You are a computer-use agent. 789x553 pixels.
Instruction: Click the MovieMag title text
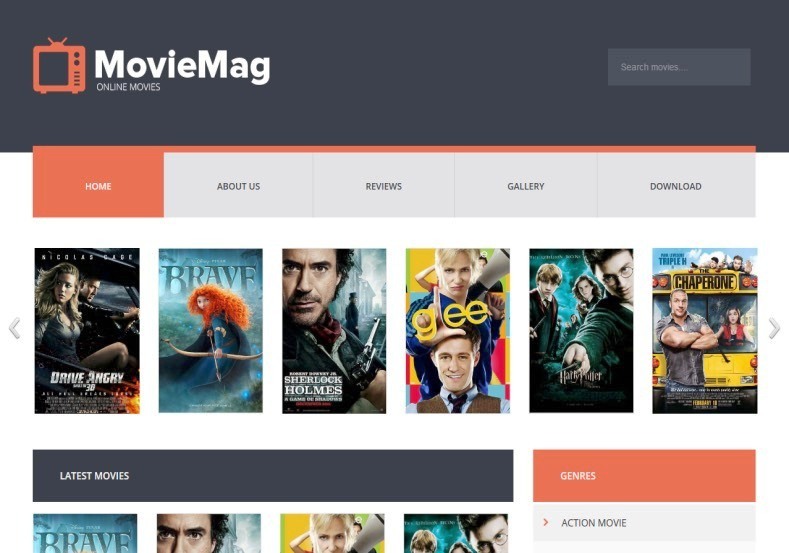coord(182,65)
